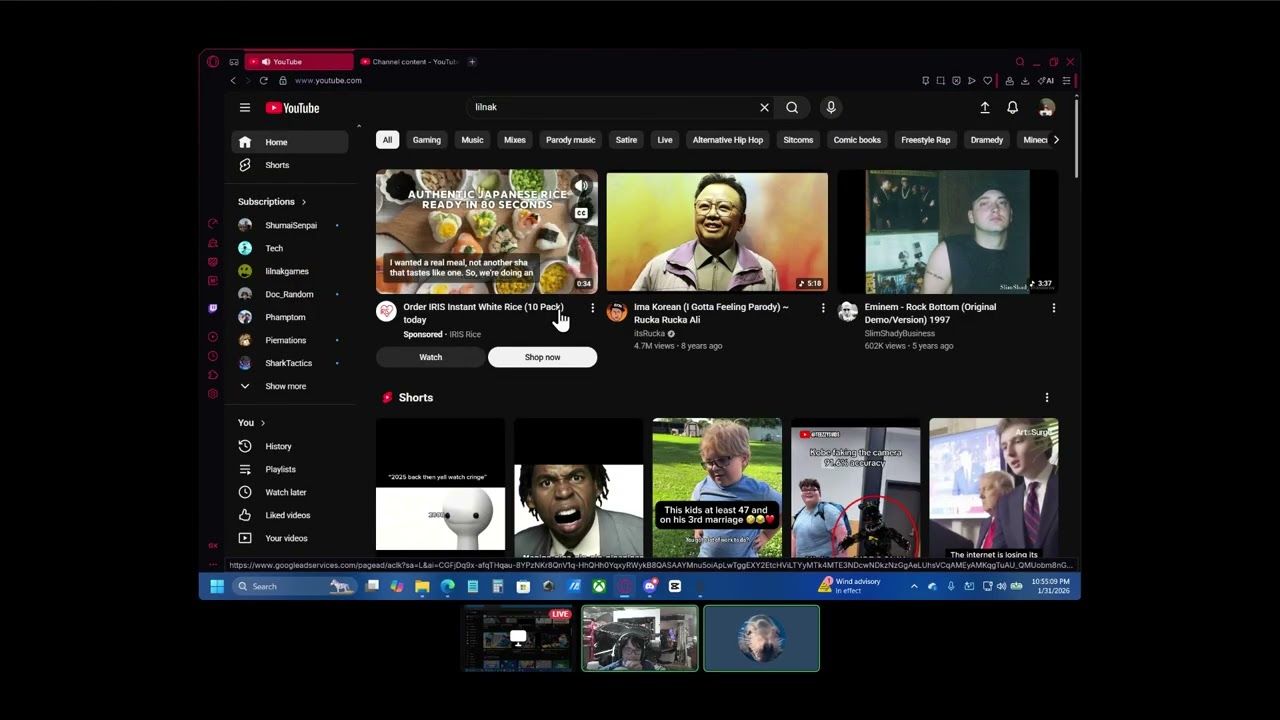The height and width of the screenshot is (720, 1280).
Task: Open SharkTactics subscription channel
Action: pos(291,363)
